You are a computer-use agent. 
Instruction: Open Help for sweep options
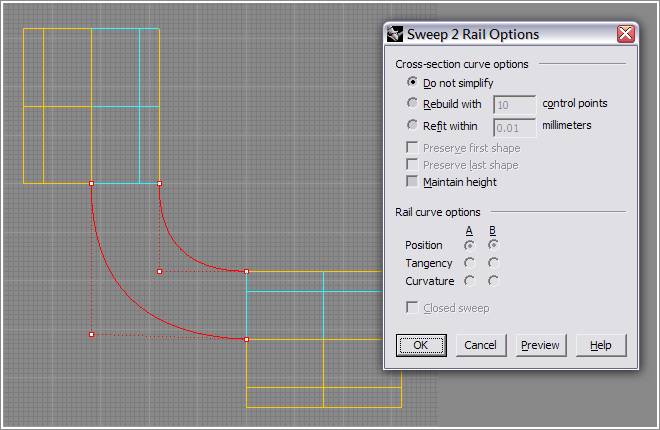click(601, 345)
